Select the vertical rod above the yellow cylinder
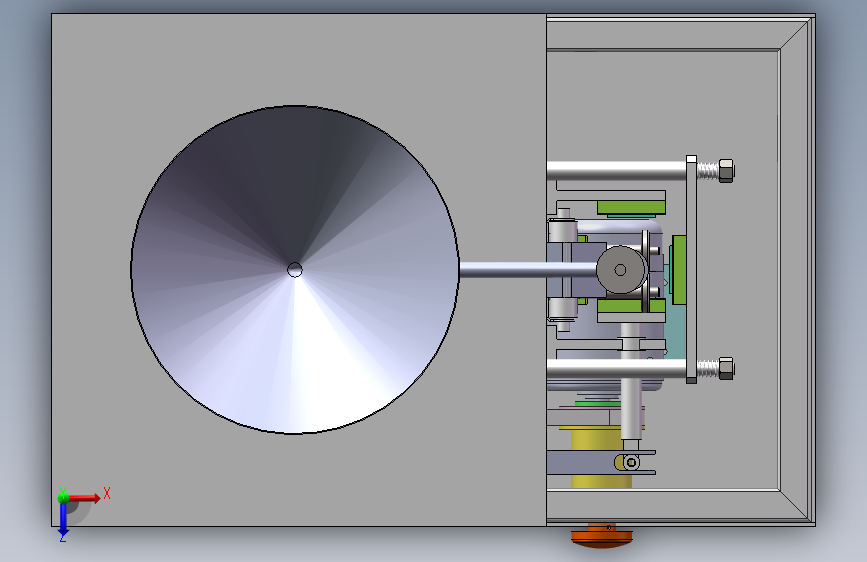 (631, 382)
